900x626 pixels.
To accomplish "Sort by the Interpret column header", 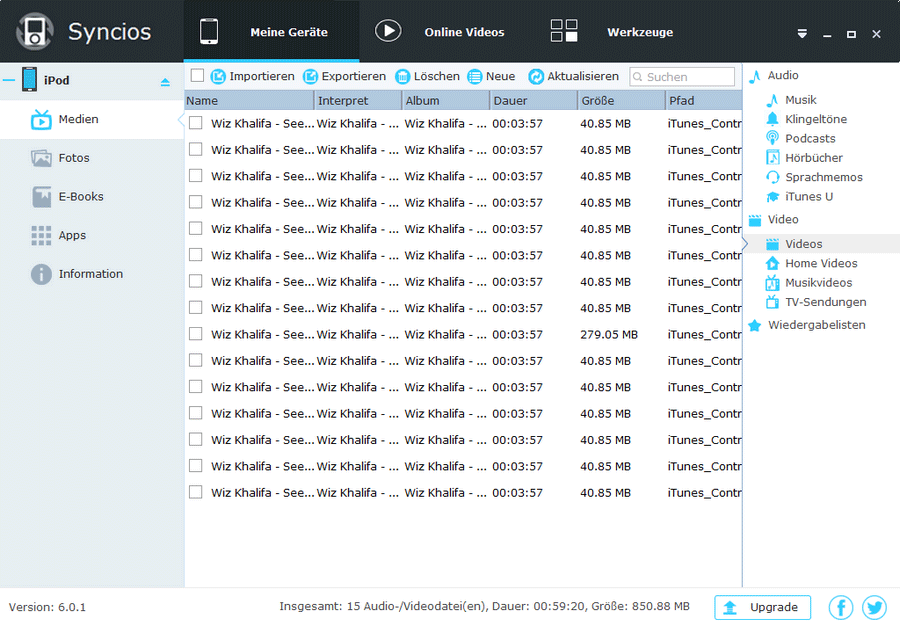I will point(358,100).
